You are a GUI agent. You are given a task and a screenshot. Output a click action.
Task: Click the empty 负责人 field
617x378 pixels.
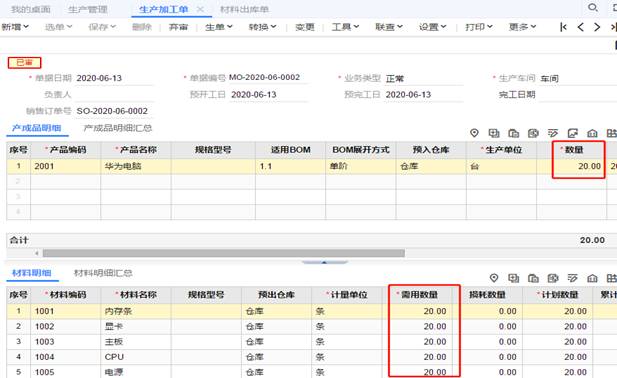tap(115, 94)
